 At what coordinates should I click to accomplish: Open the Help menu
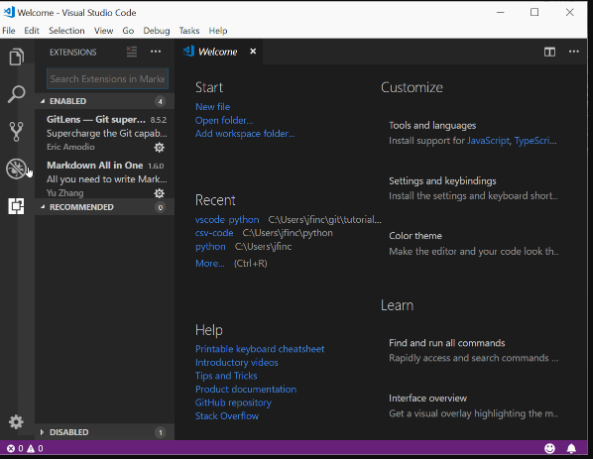(x=218, y=31)
